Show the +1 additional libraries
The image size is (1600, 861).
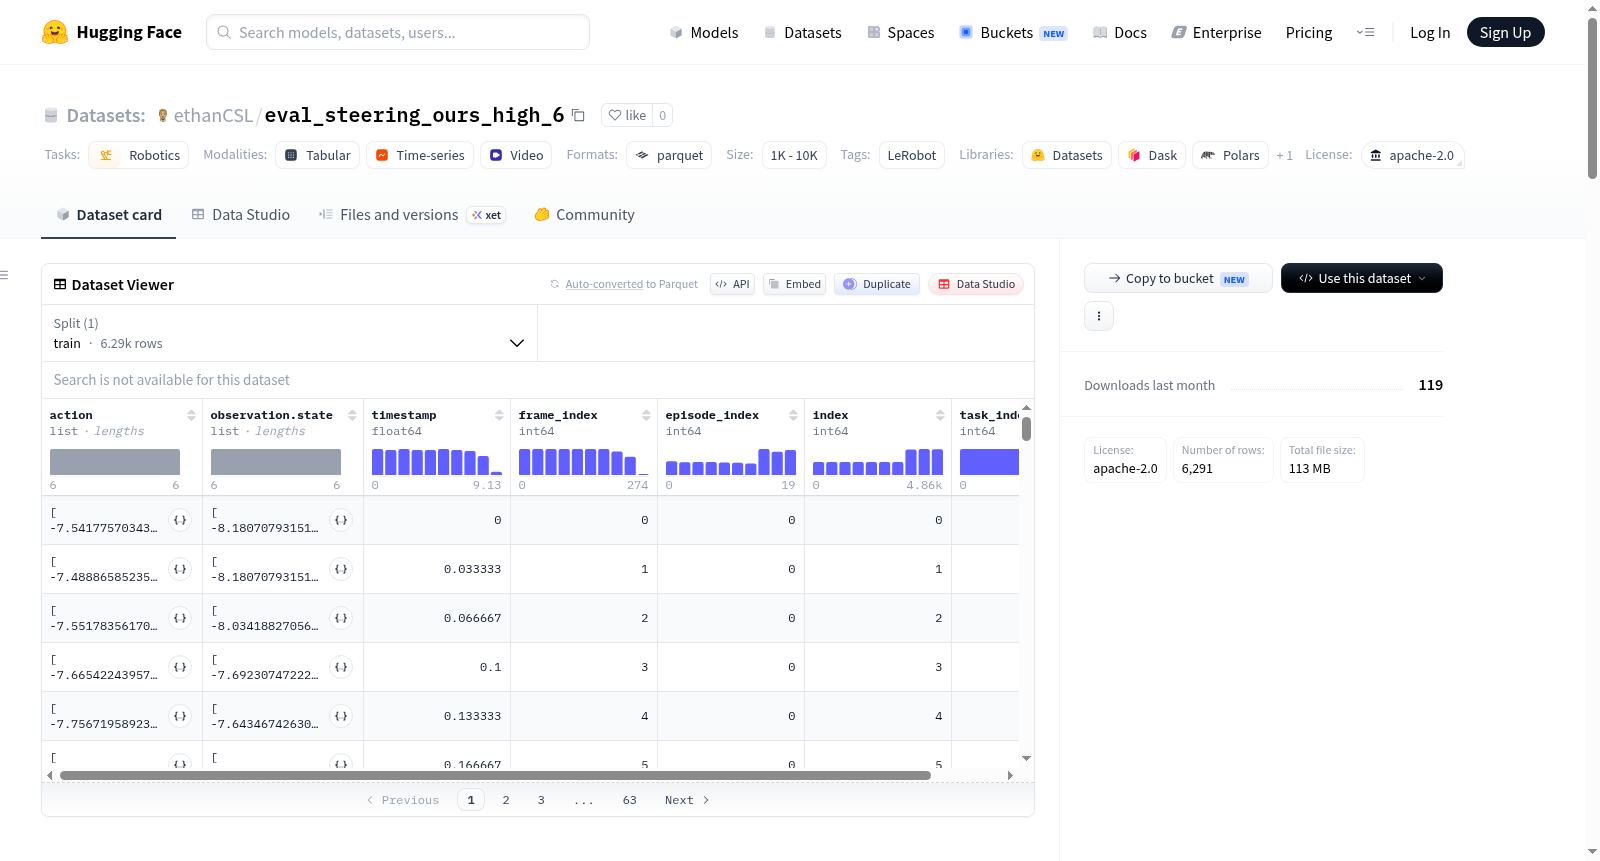pos(1284,155)
